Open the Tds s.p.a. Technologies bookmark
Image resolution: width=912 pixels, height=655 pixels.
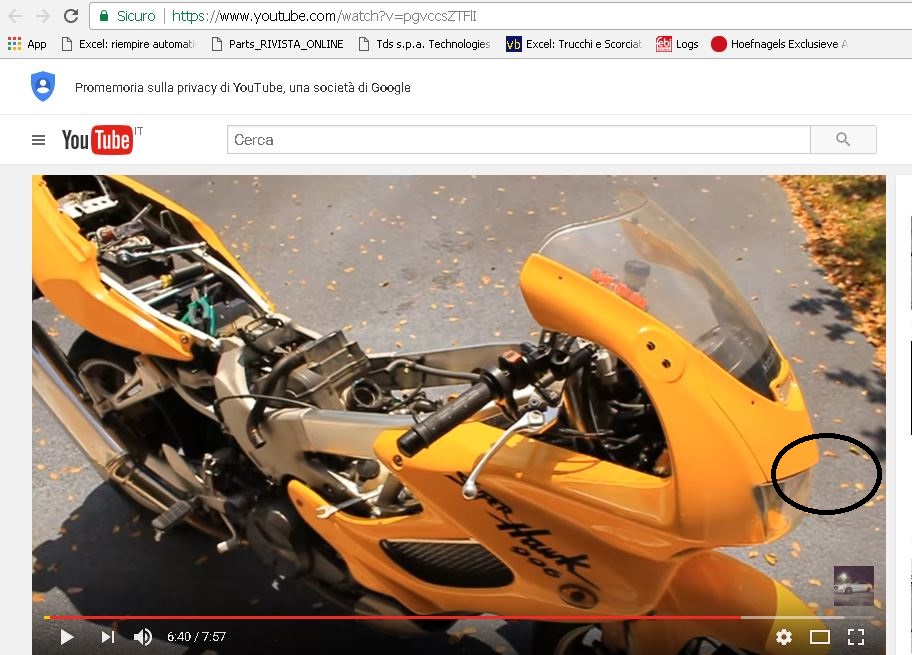point(425,44)
